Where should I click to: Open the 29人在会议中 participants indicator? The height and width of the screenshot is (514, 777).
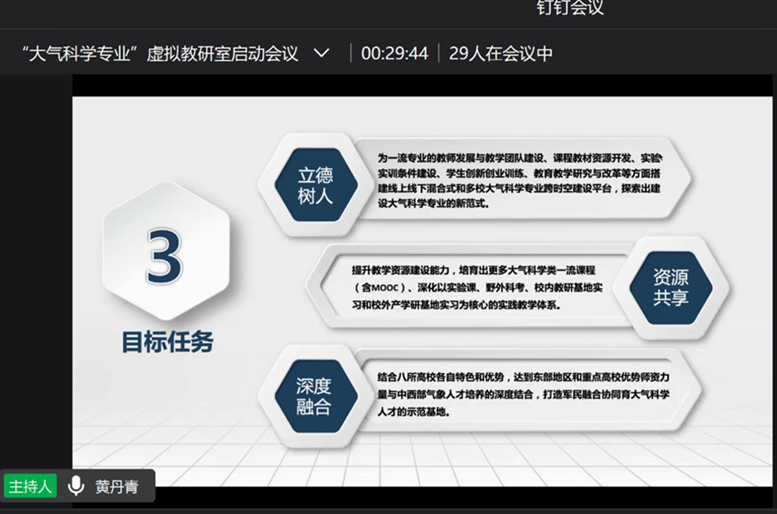(500, 53)
